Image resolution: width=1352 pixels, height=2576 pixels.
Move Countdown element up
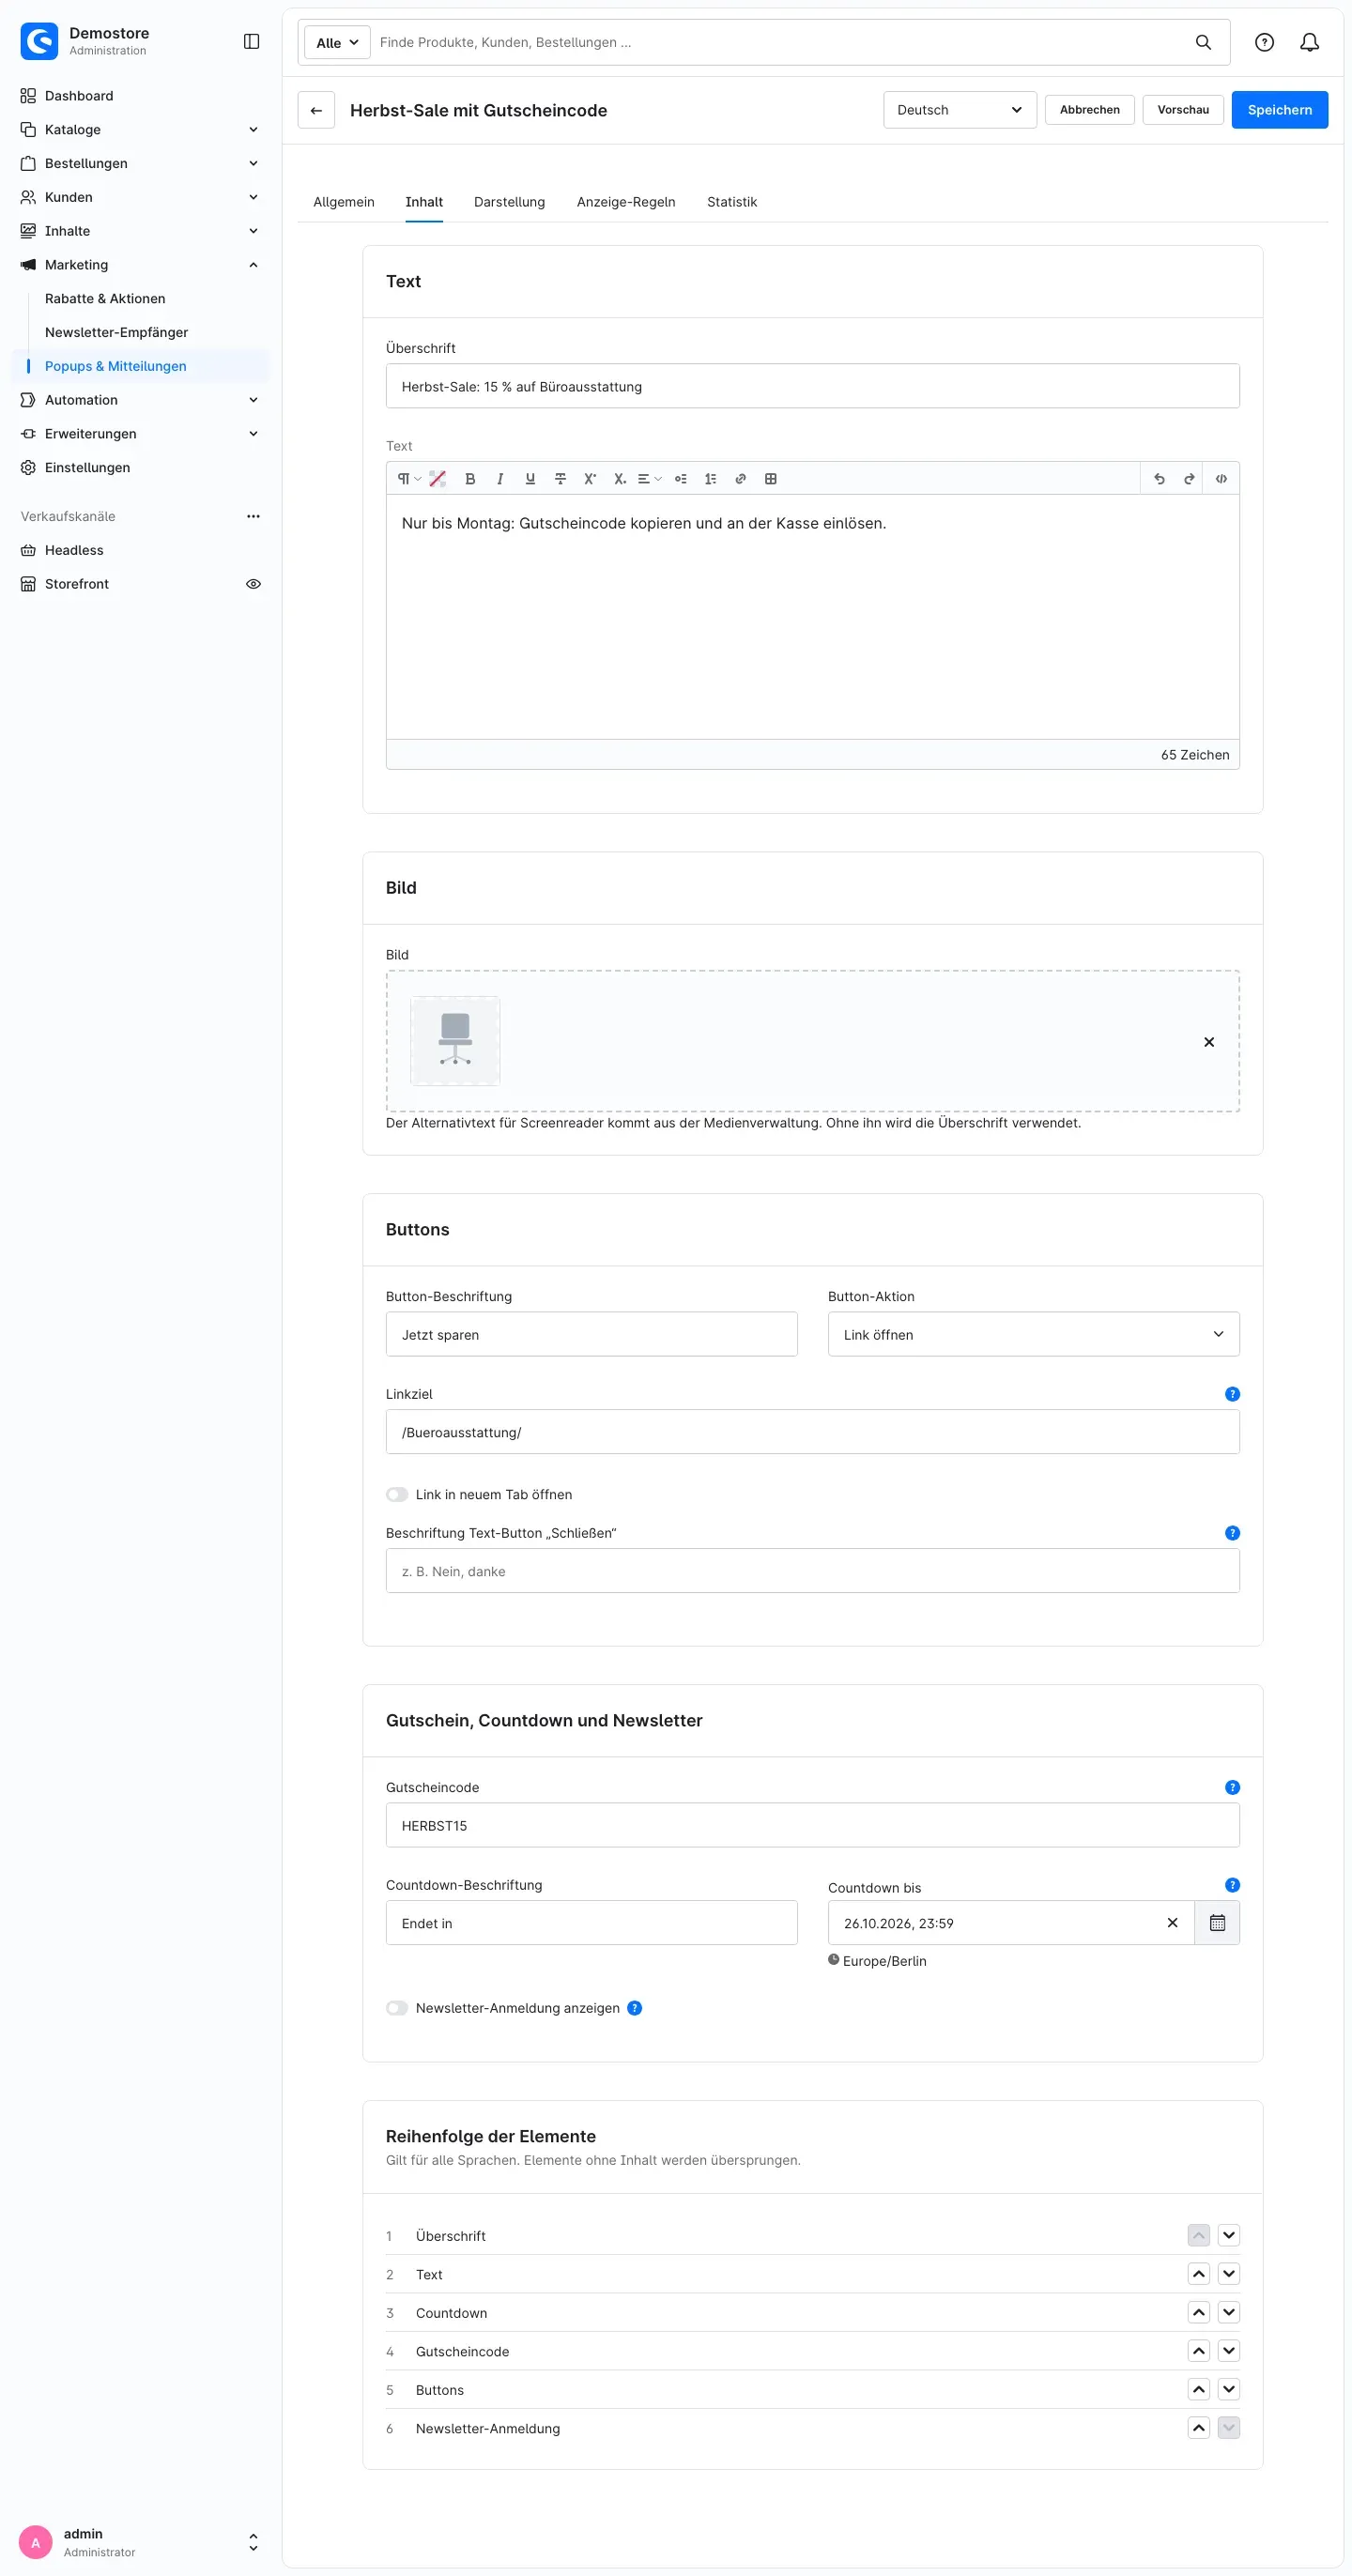(x=1198, y=2312)
